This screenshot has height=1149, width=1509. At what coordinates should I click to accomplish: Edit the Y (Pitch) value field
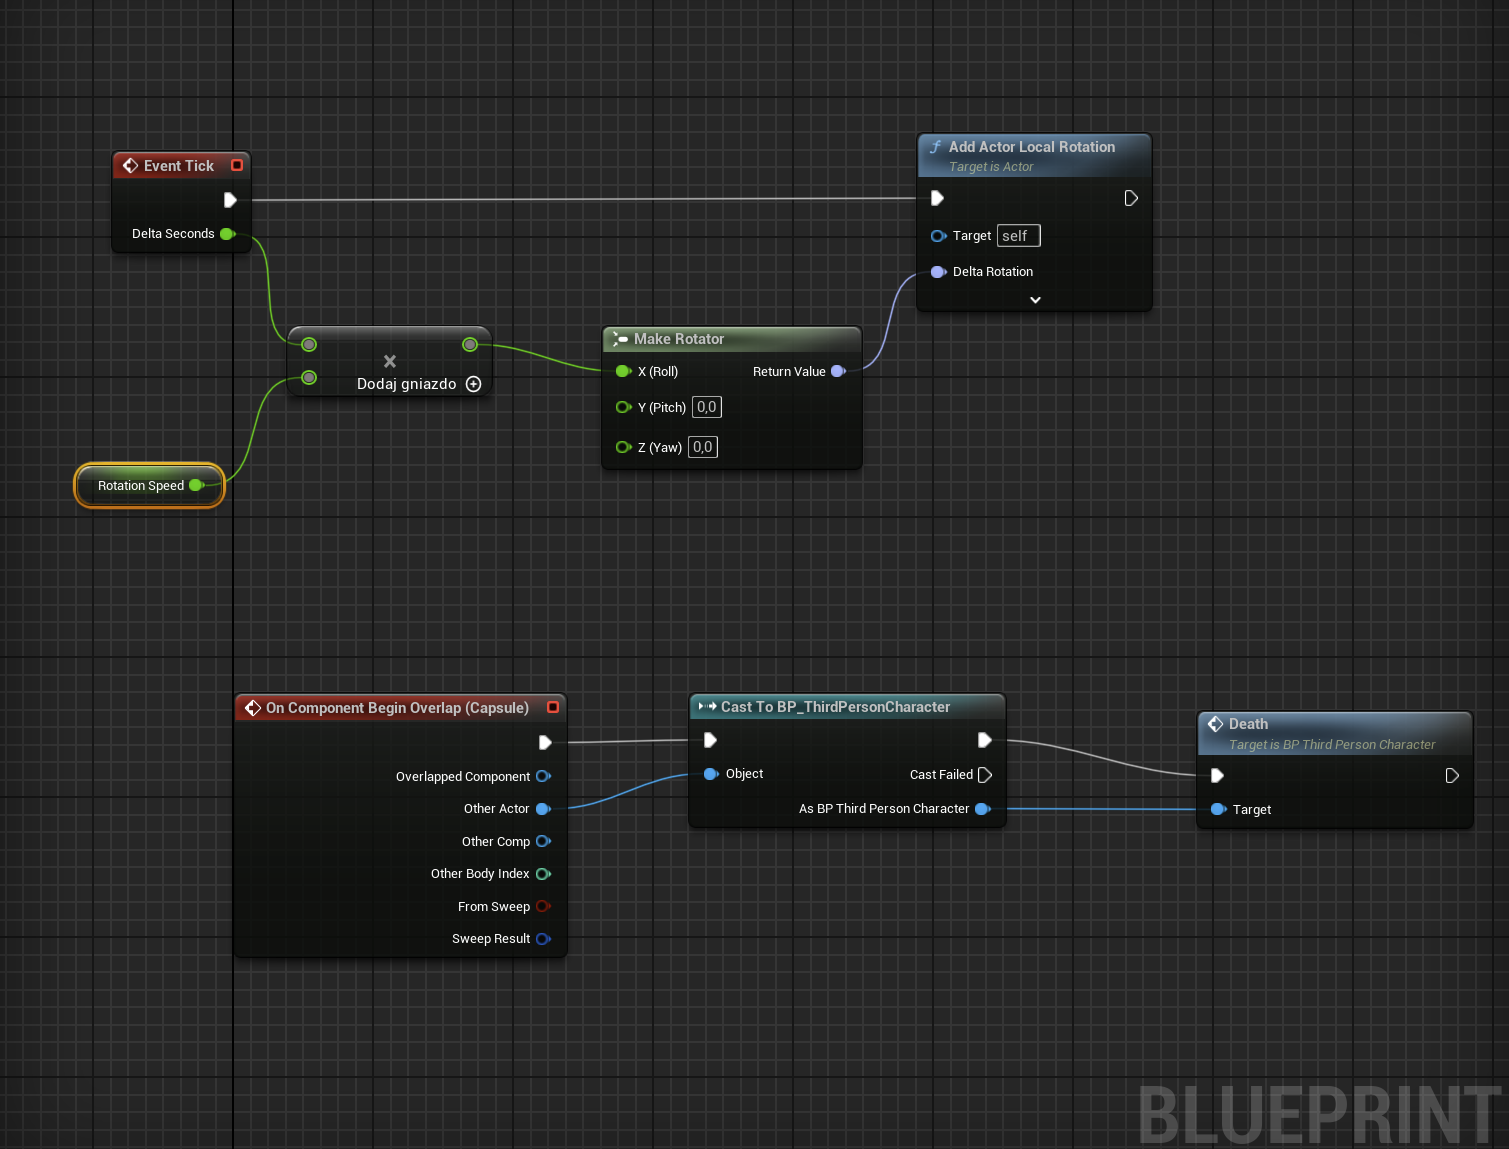[707, 408]
